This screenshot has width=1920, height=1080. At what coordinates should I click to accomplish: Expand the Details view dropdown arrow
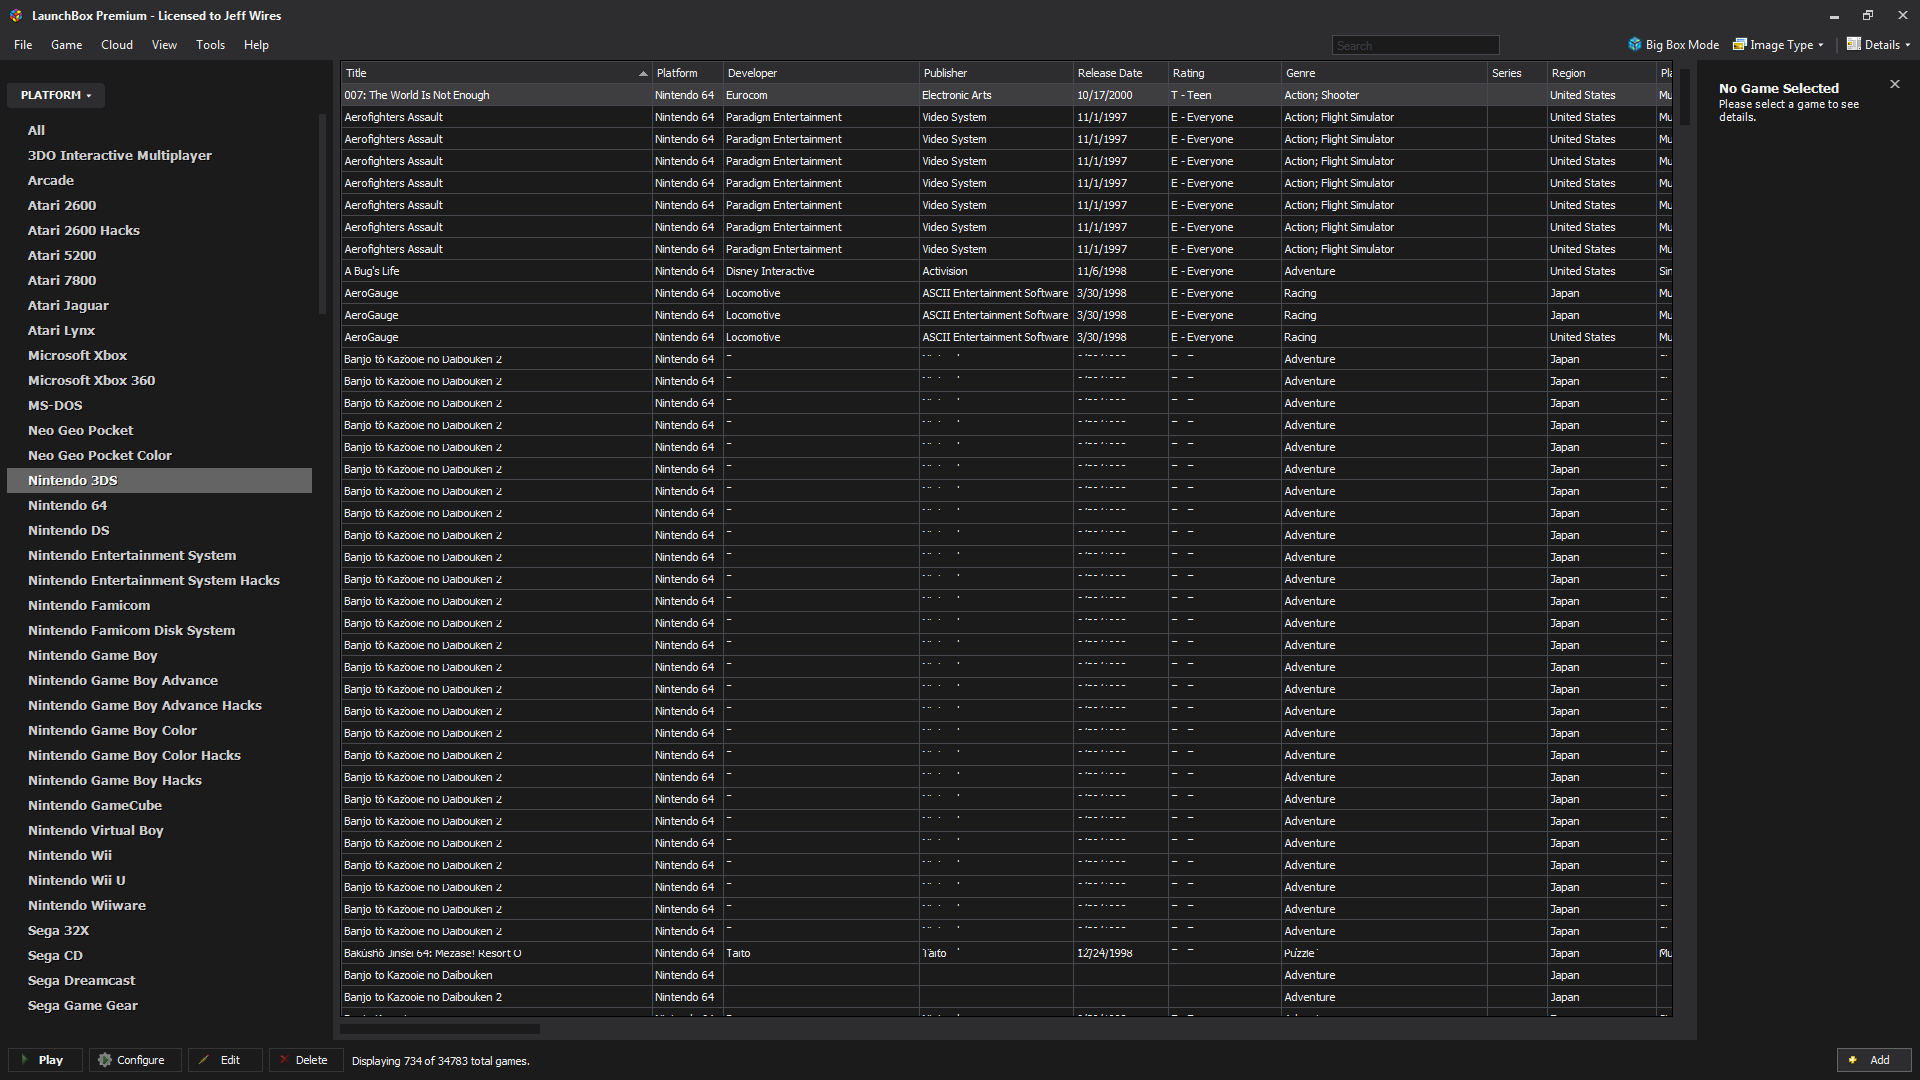pyautogui.click(x=1908, y=45)
